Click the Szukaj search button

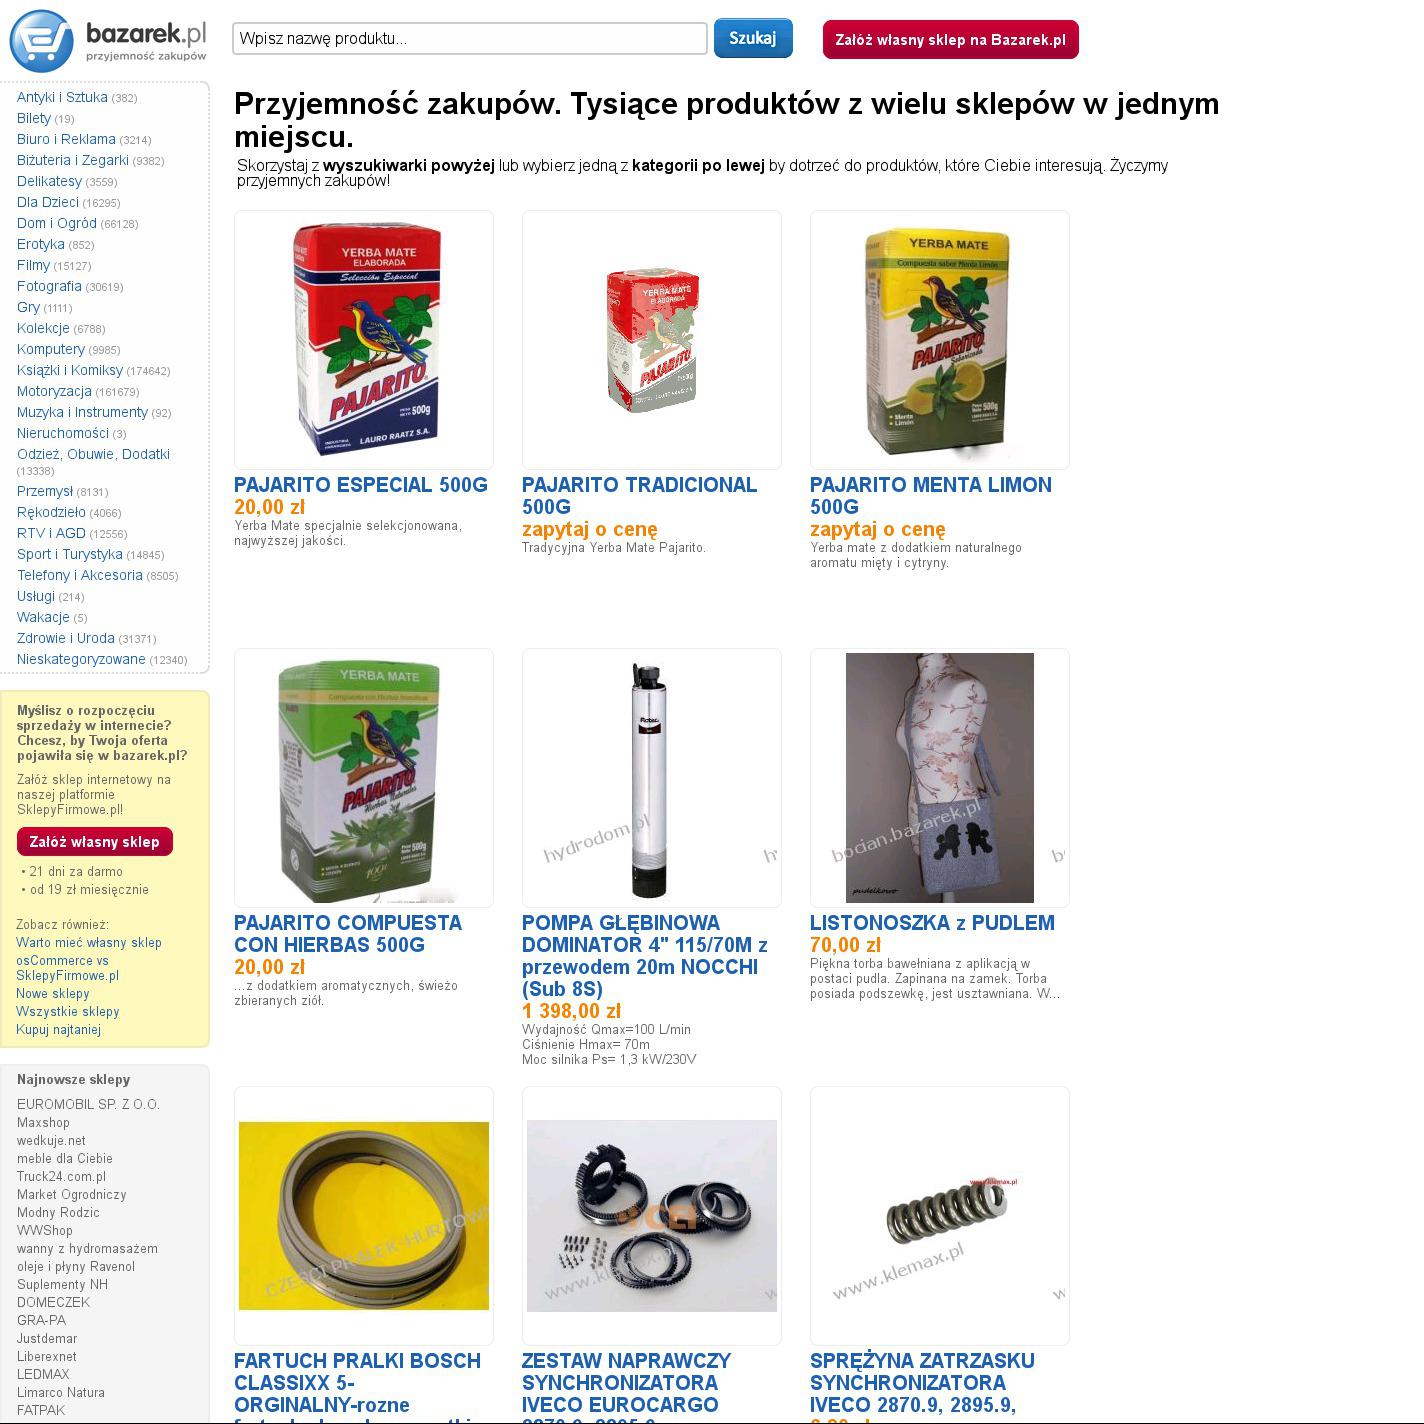pyautogui.click(x=753, y=38)
